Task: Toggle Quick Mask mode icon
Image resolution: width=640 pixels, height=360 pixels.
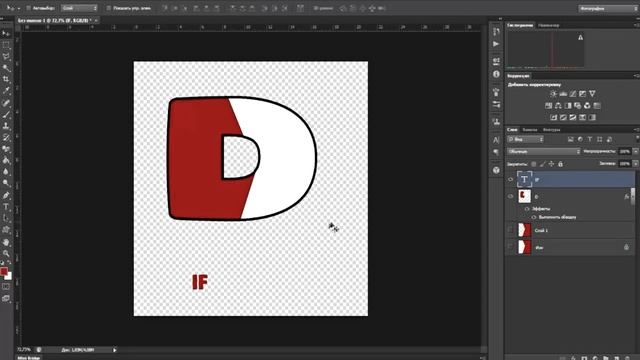Action: (x=6, y=287)
